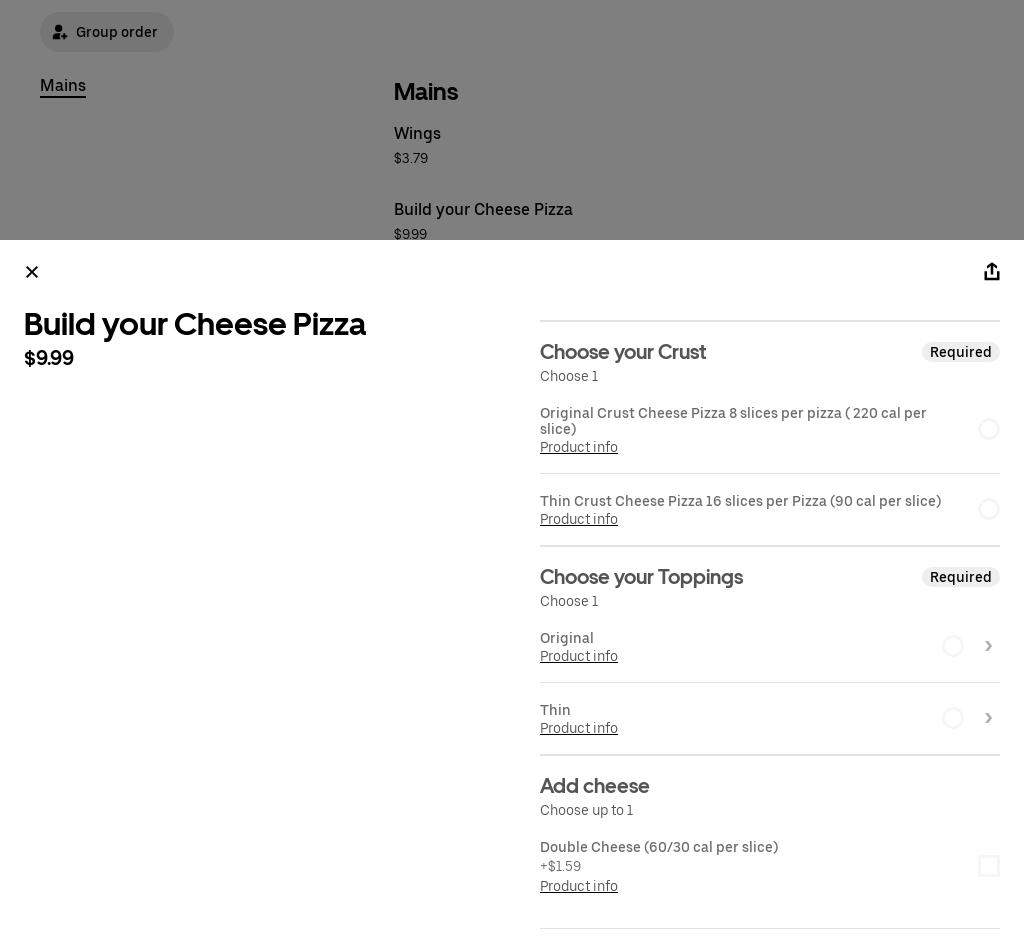
Task: Expand options for the Original topping
Action: pos(988,646)
